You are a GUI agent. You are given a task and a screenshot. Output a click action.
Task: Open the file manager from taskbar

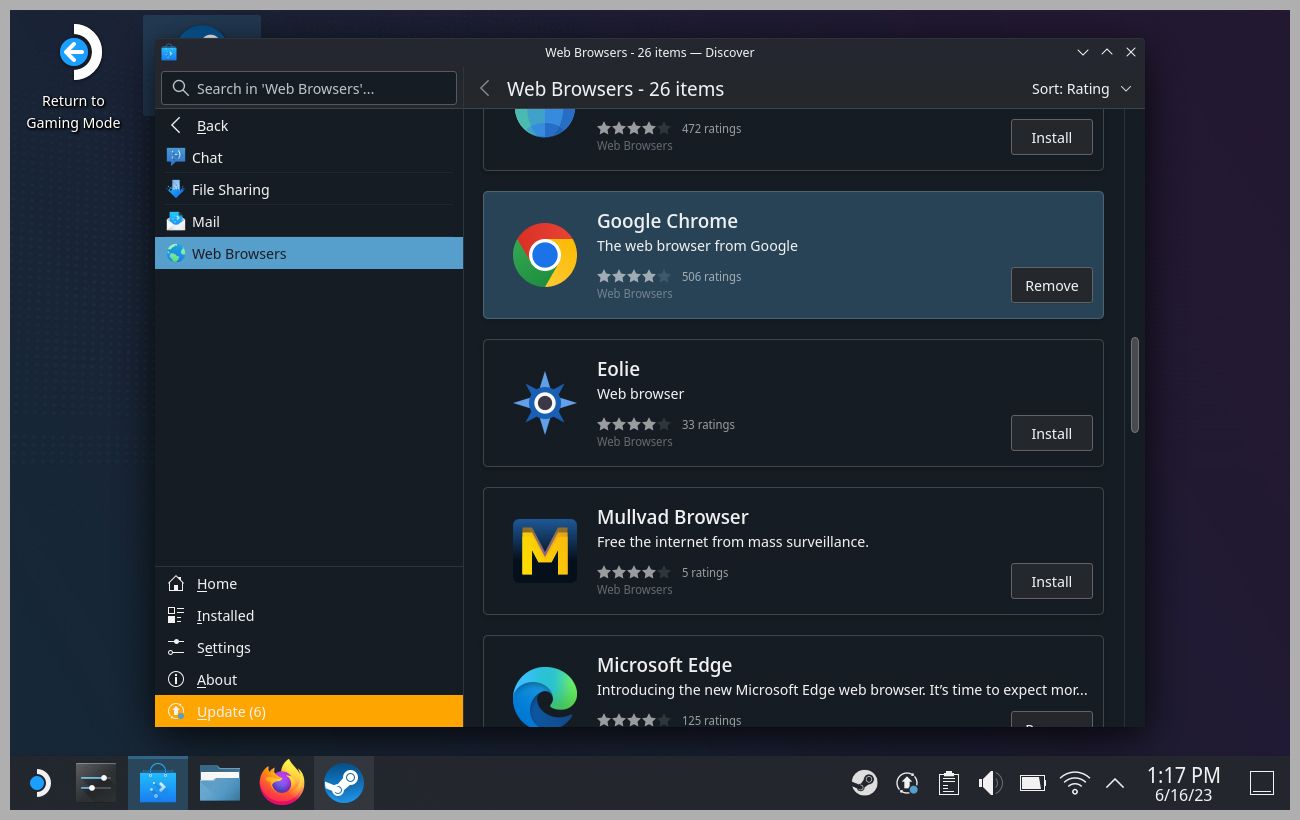(x=220, y=783)
